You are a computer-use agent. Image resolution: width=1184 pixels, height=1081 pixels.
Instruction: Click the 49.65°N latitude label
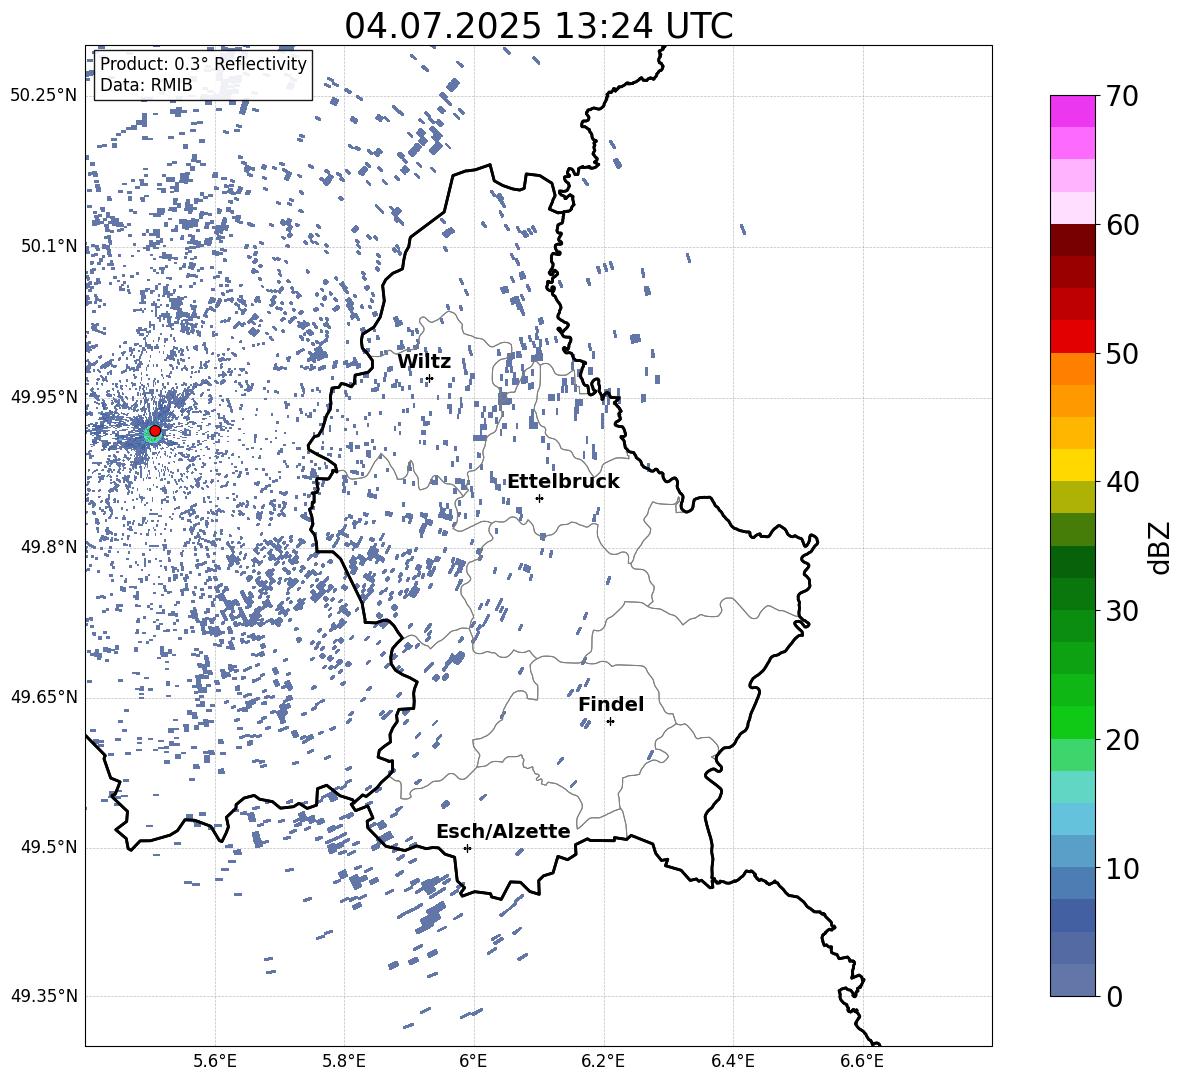pyautogui.click(x=44, y=697)
